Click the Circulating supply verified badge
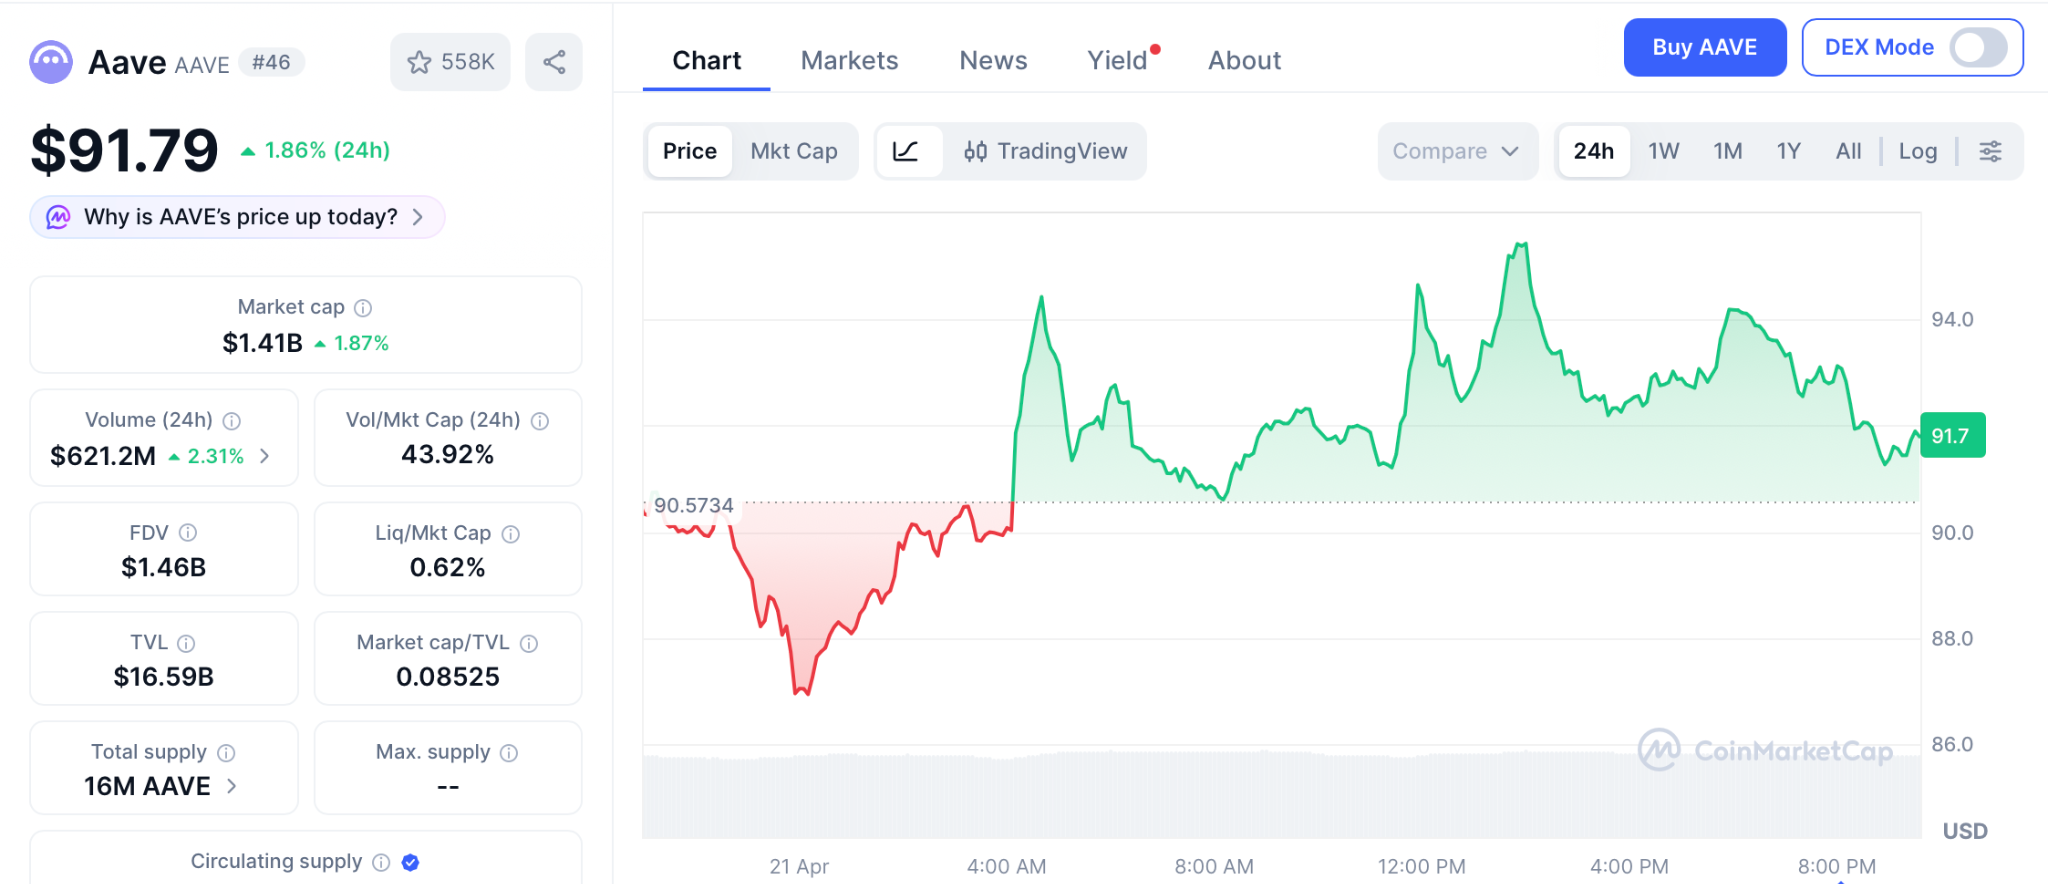The width and height of the screenshot is (2048, 884). click(410, 862)
